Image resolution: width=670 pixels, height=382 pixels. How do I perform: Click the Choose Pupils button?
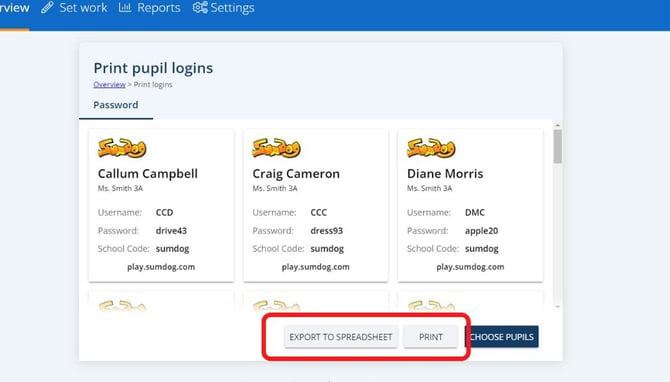[x=502, y=337]
